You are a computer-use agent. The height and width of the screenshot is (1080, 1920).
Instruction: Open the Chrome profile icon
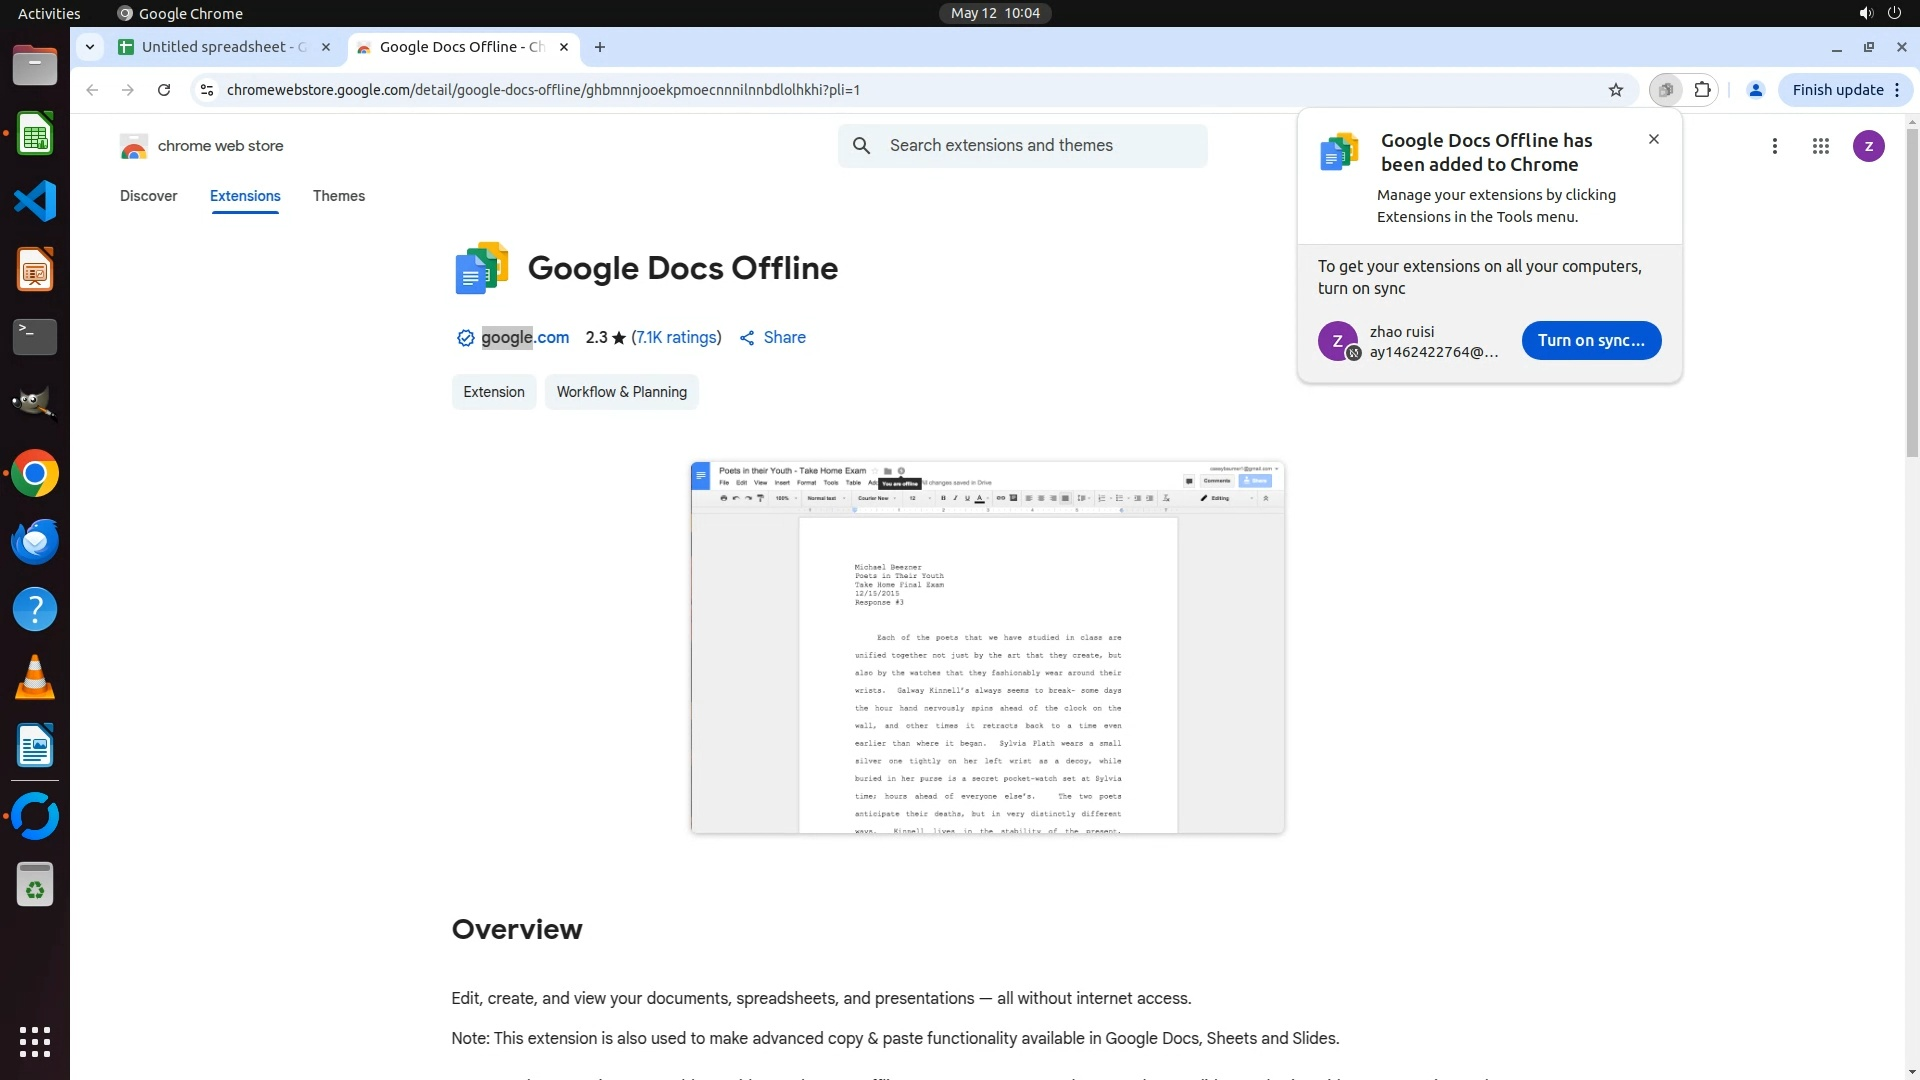click(1755, 90)
